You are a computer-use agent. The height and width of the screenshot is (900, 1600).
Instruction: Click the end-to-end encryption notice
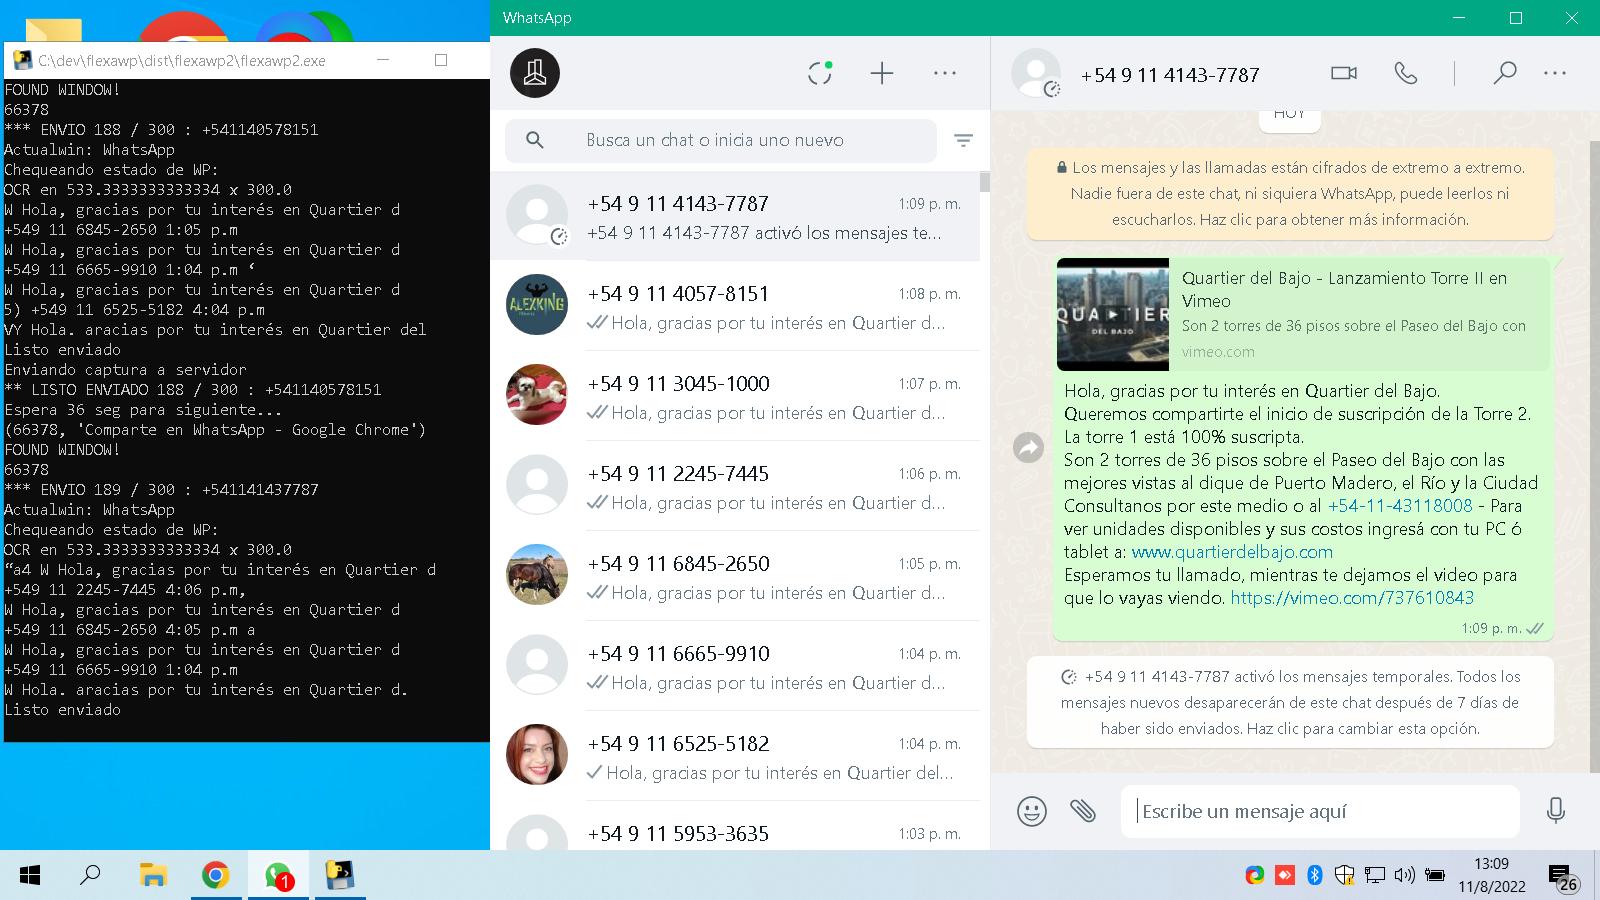(1290, 194)
